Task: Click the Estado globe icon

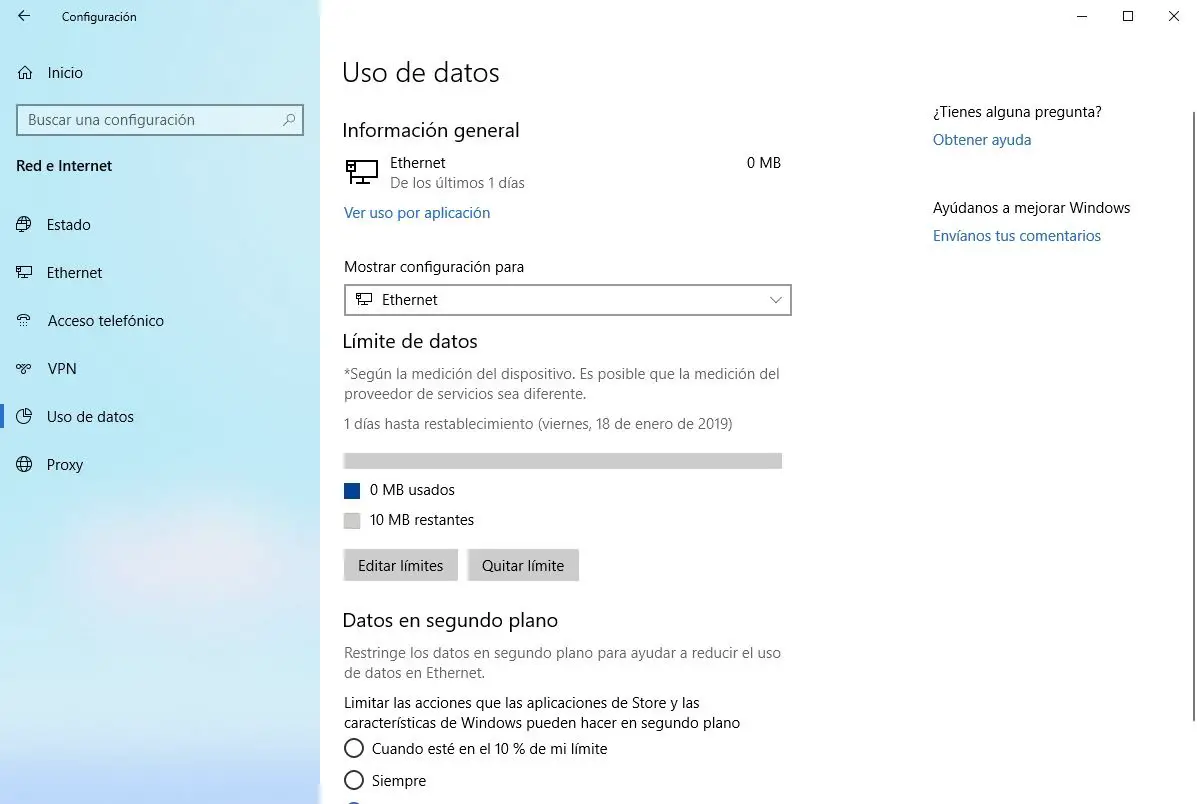Action: [x=24, y=224]
